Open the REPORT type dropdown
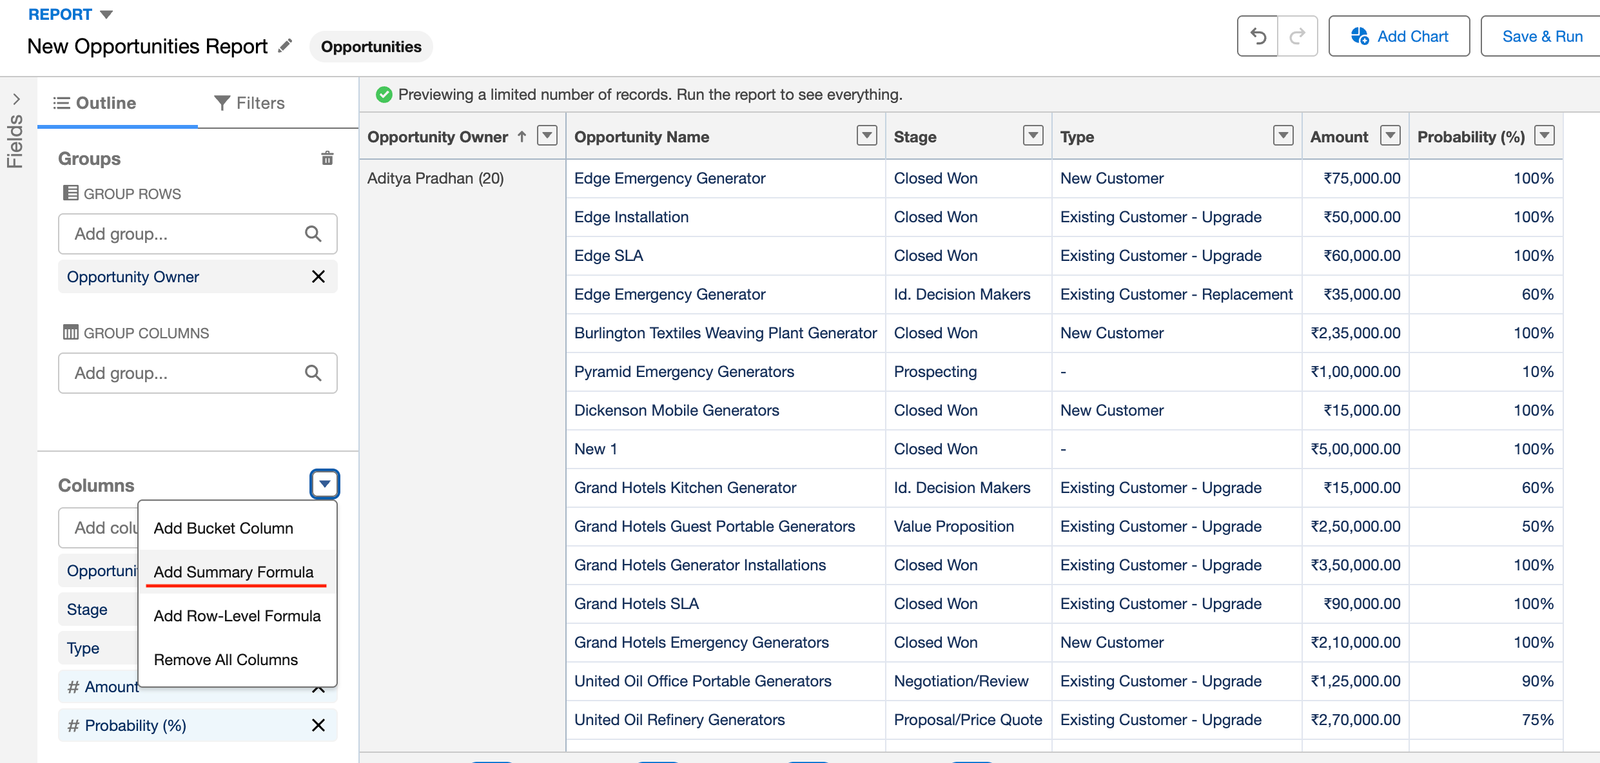Viewport: 1600px width, 763px height. coord(107,15)
